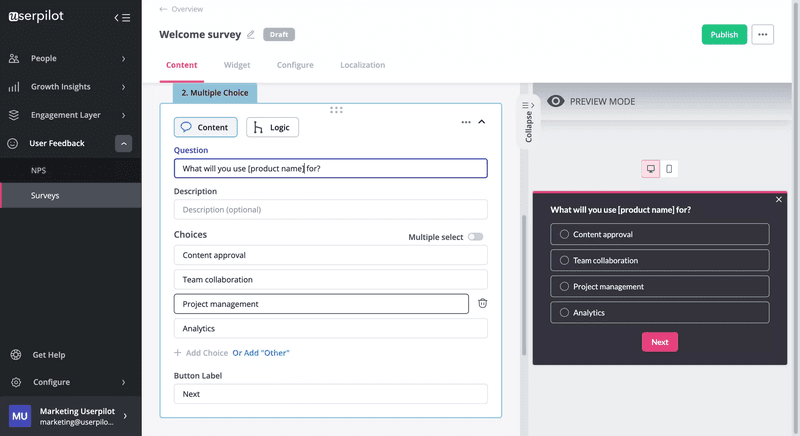Select Analytics radio option in preview
The width and height of the screenshot is (800, 436).
pyautogui.click(x=564, y=313)
